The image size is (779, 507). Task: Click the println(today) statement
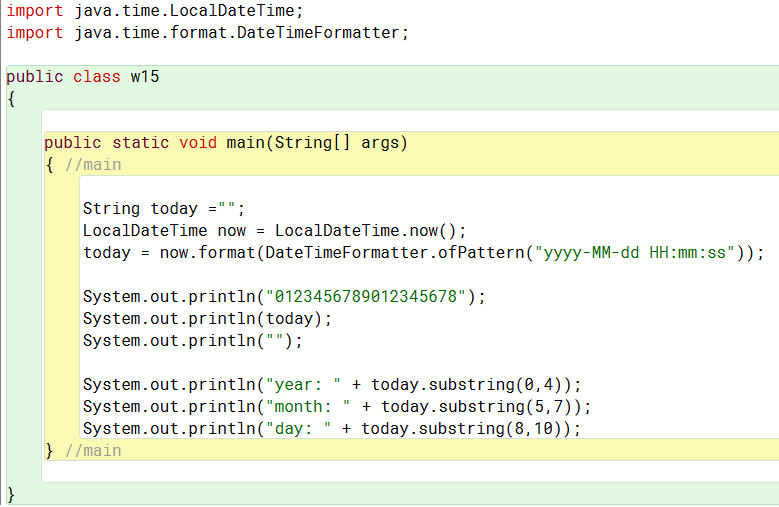207,319
